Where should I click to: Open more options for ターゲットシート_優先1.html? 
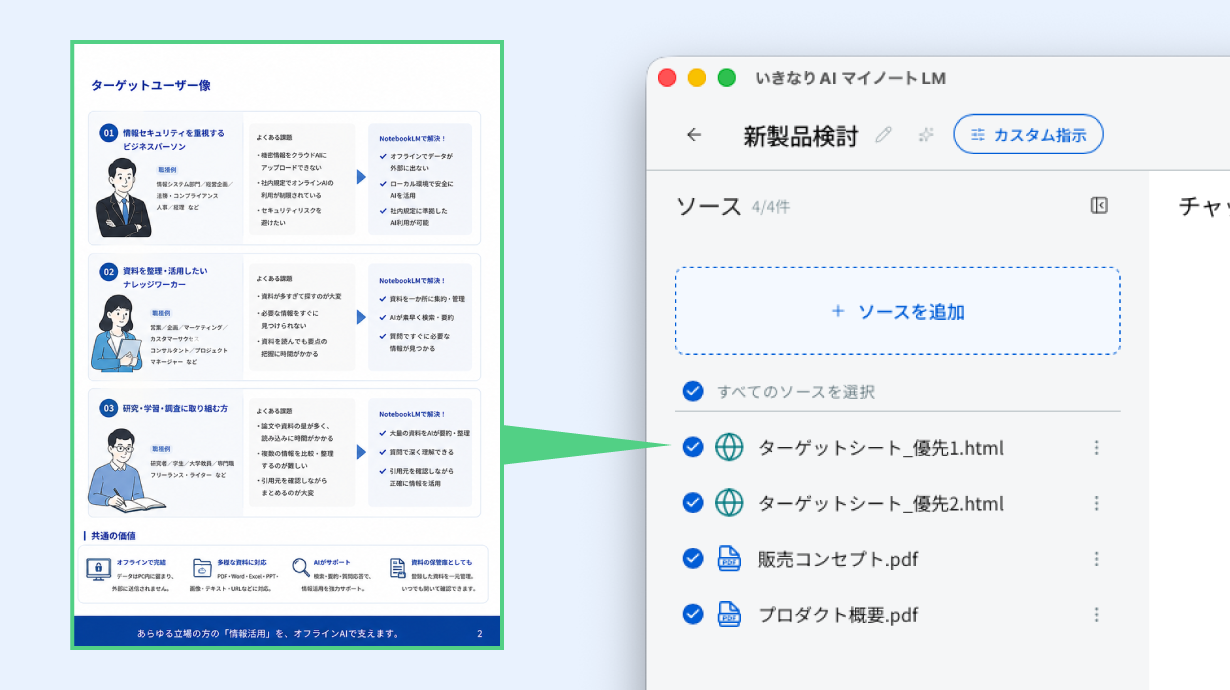pyautogui.click(x=1097, y=447)
